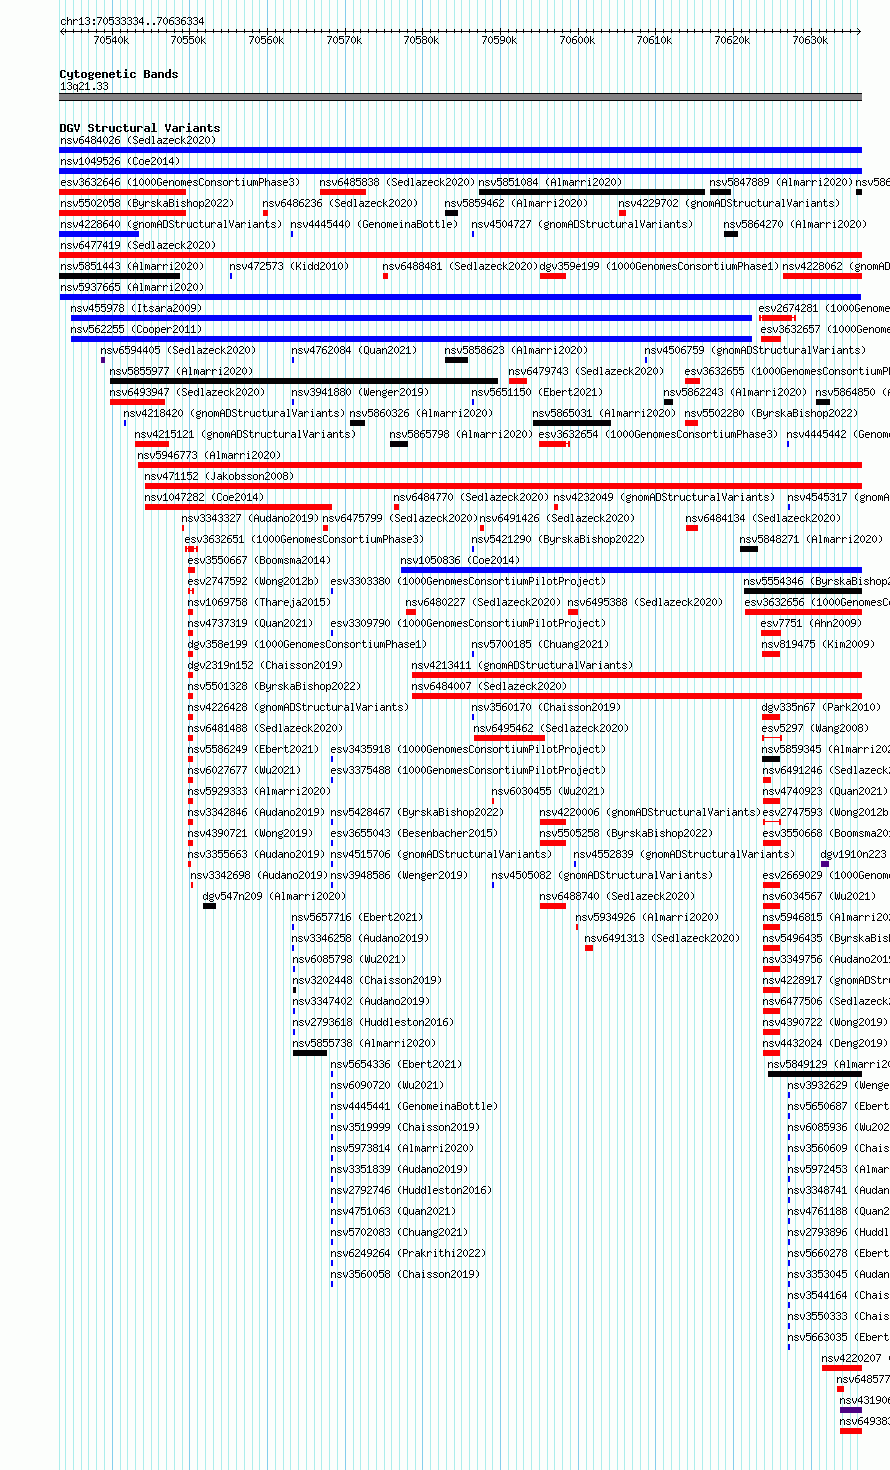Open nsv471152 (Jakobsson2008) variant
This screenshot has width=890, height=1470.
coord(219,476)
